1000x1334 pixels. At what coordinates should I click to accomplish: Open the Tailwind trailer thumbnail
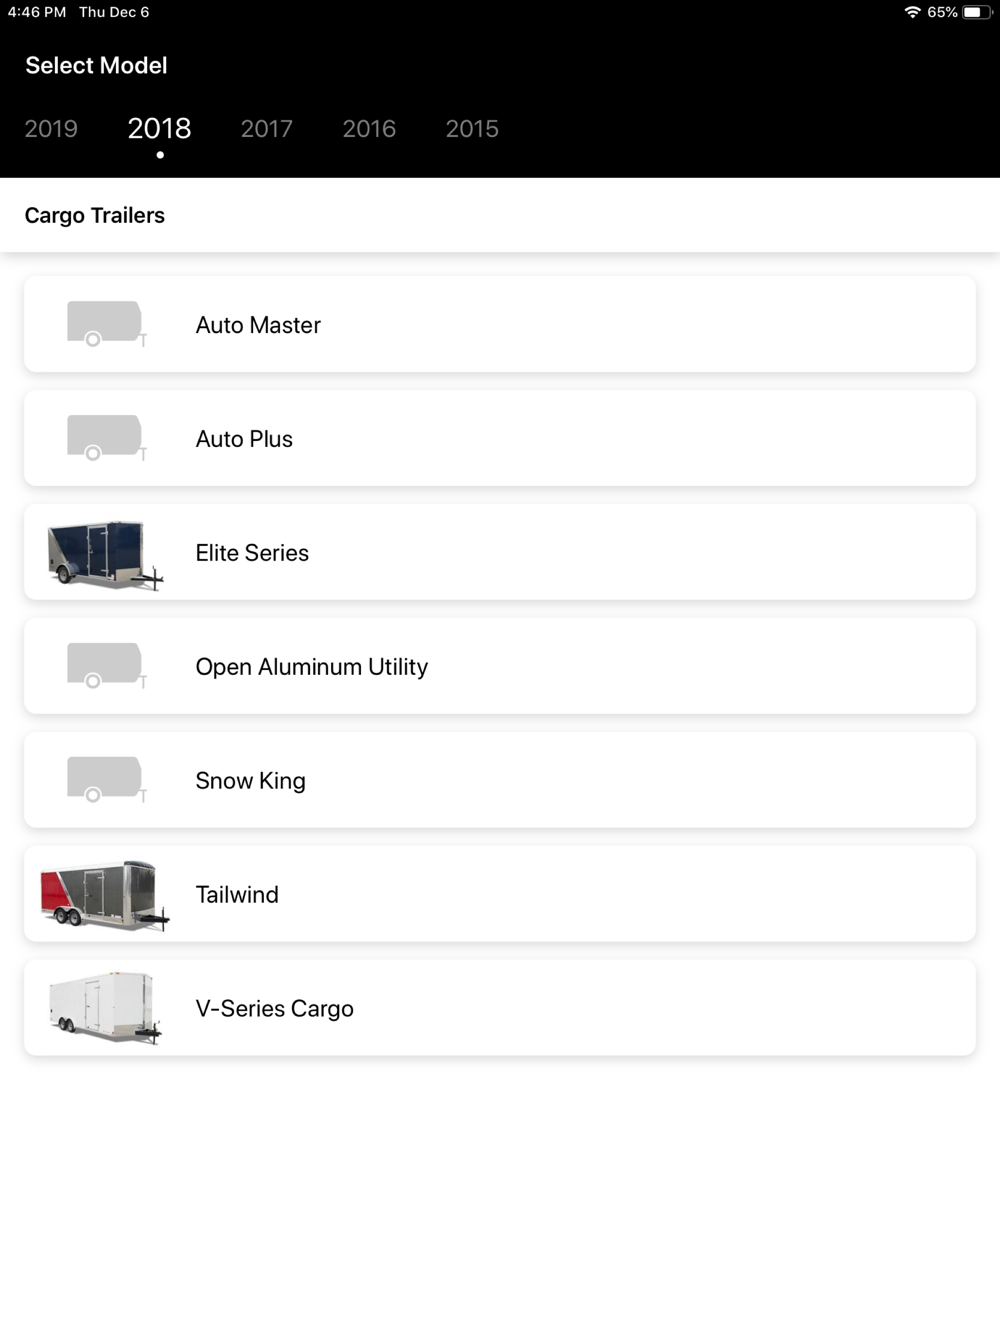[x=104, y=895]
